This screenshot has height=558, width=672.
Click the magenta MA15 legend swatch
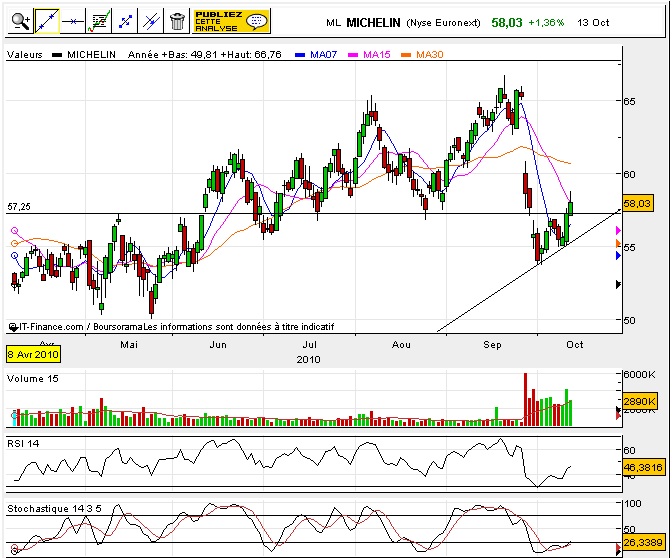click(x=353, y=55)
